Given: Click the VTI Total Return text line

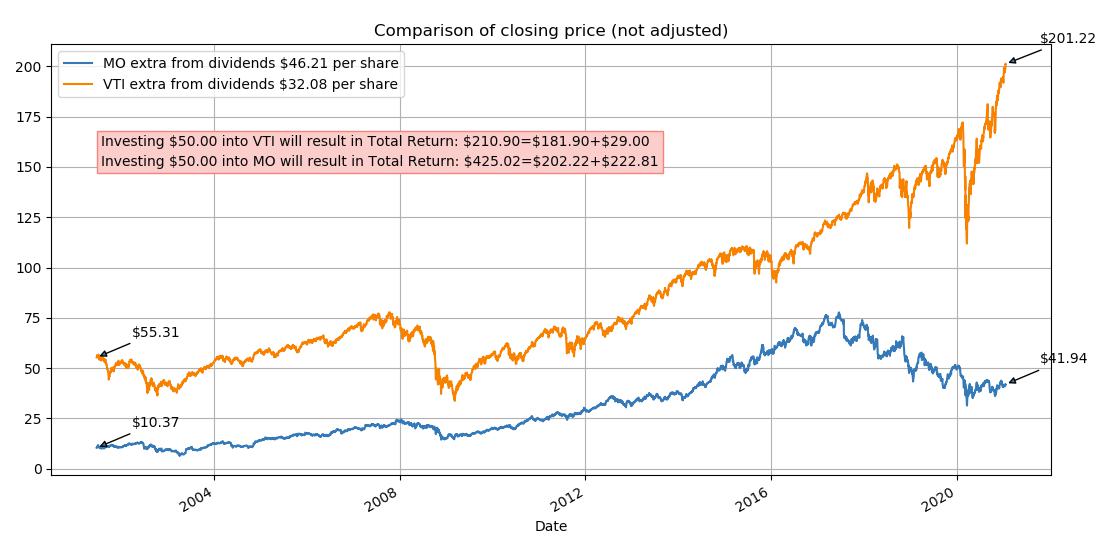Looking at the screenshot, I should point(375,141).
